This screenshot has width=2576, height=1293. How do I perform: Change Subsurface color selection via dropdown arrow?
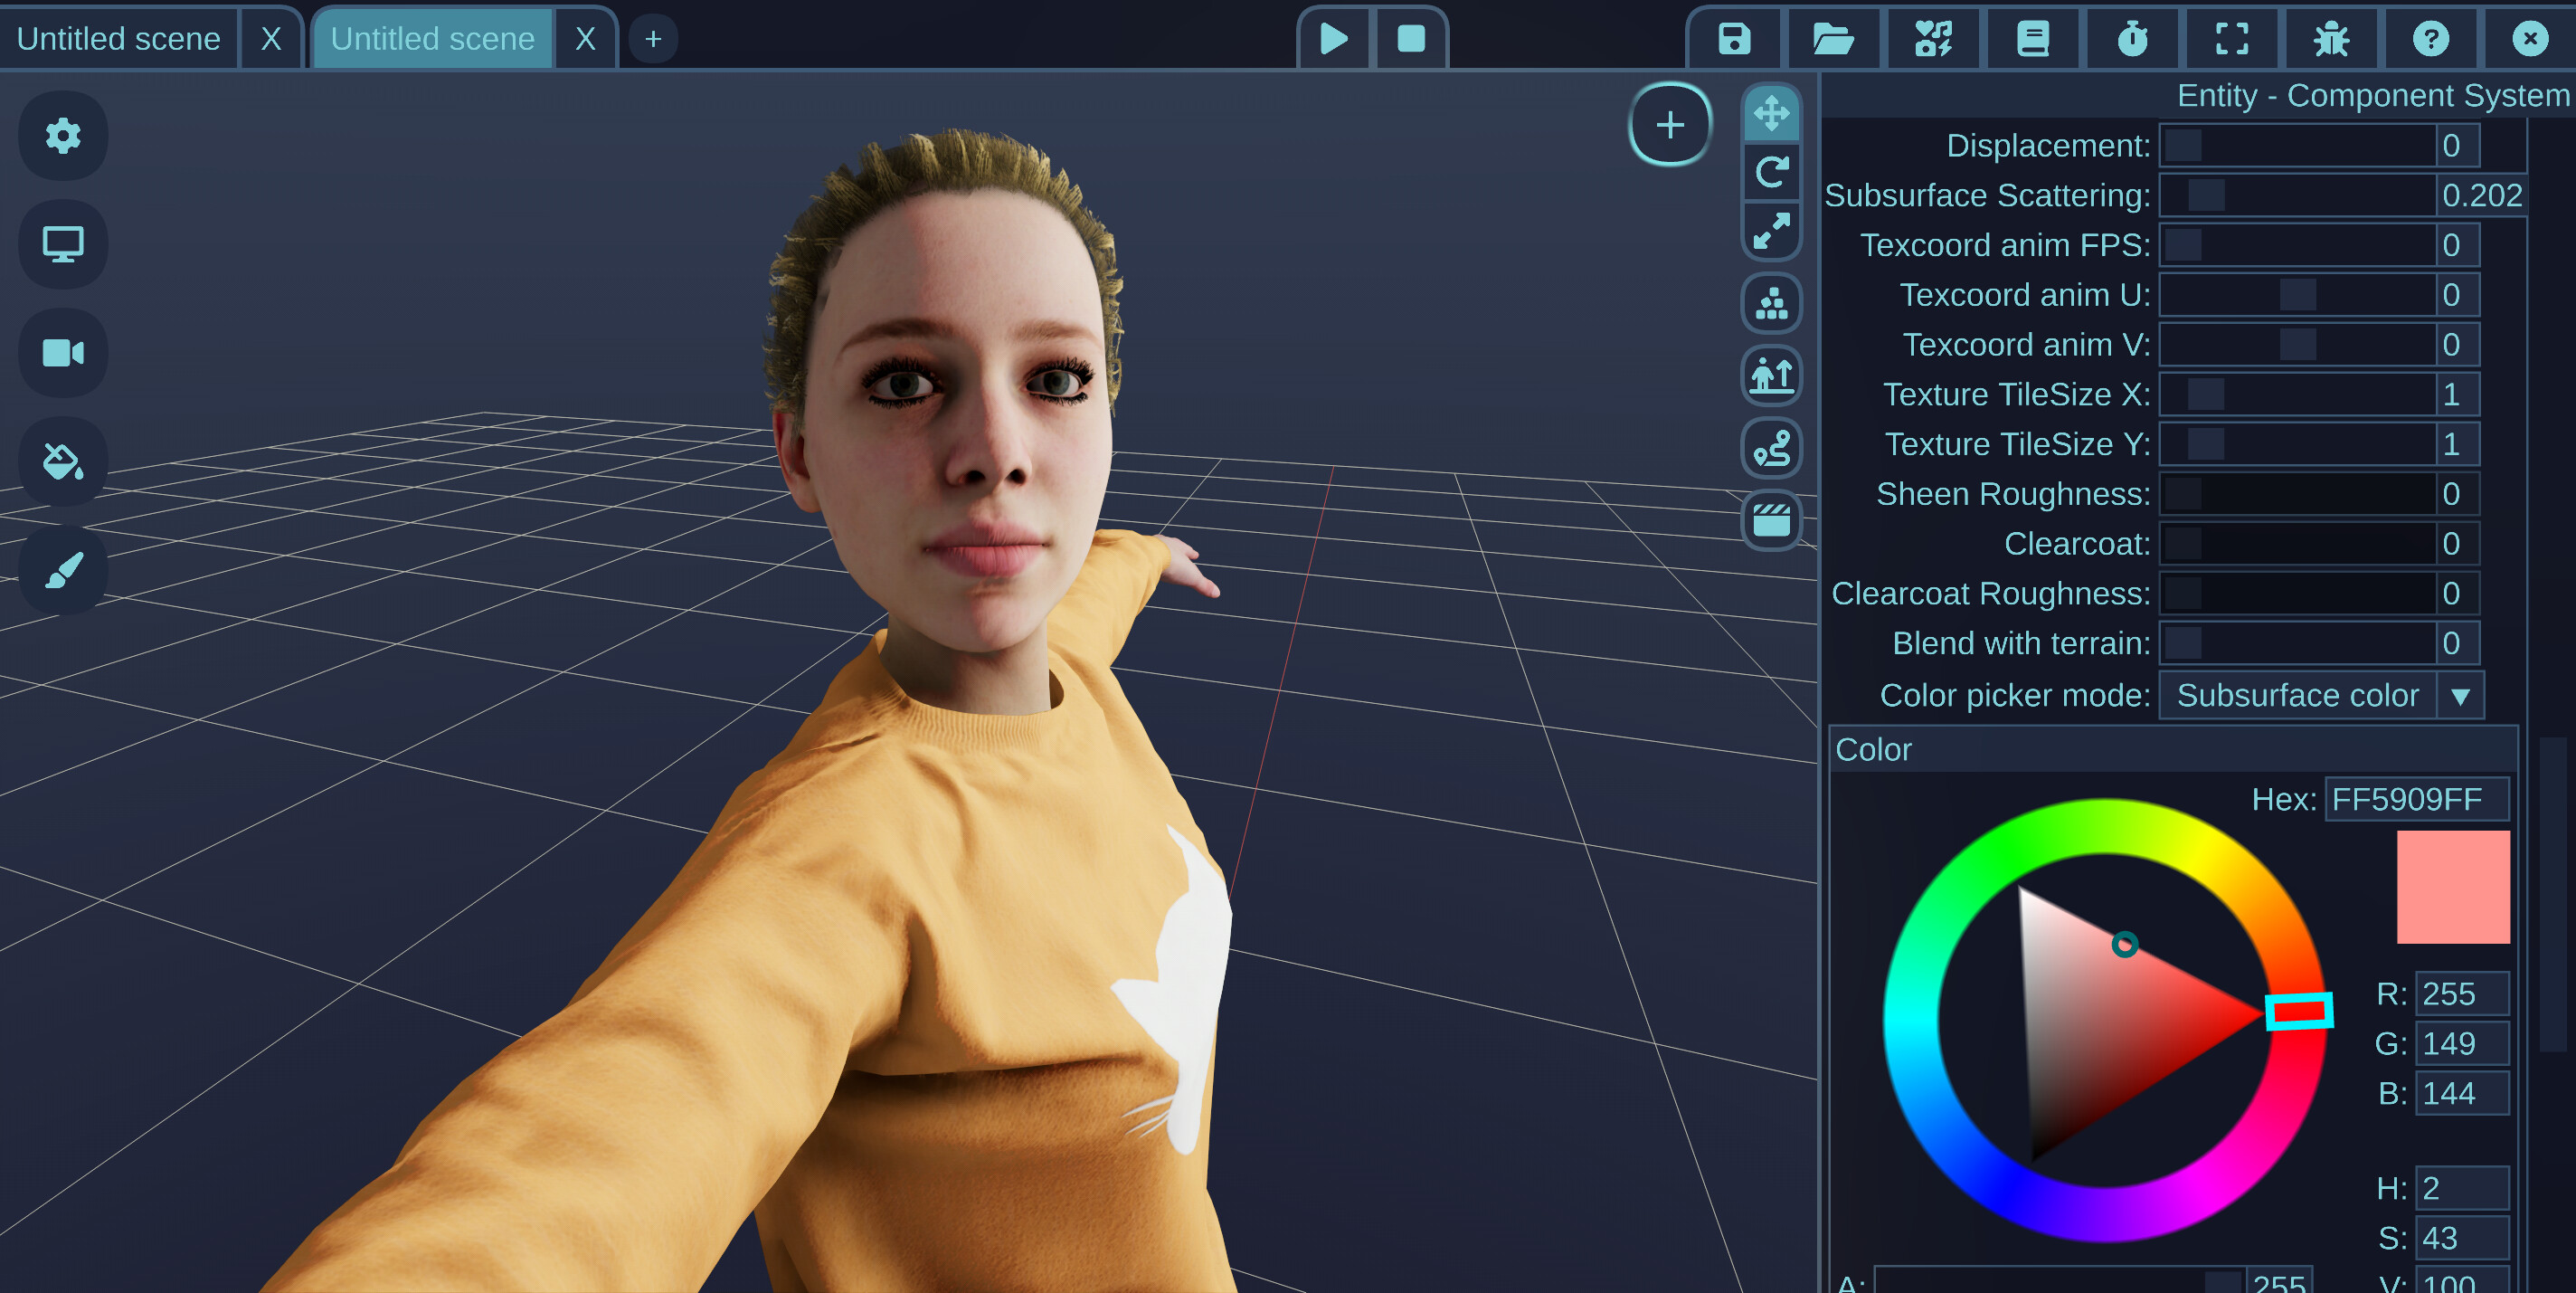(2462, 695)
